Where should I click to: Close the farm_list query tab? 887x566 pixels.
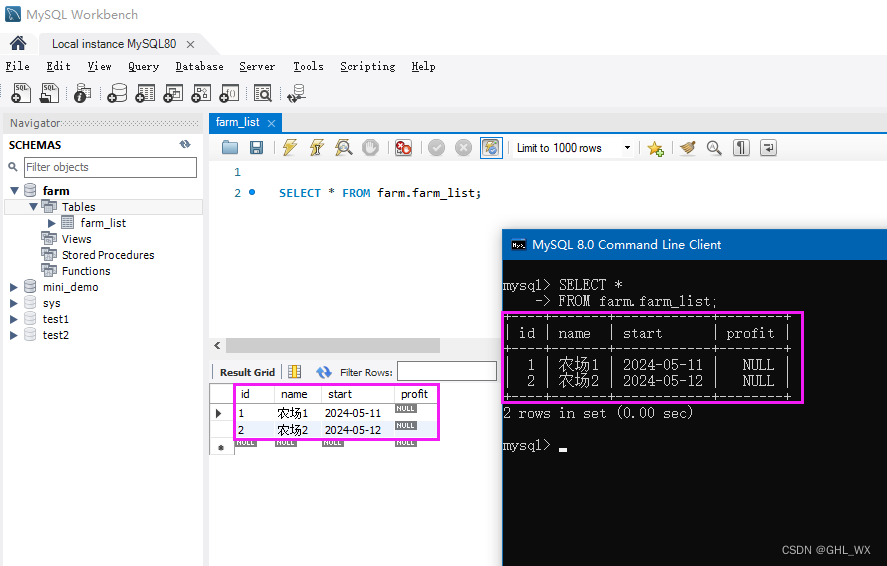tap(272, 123)
